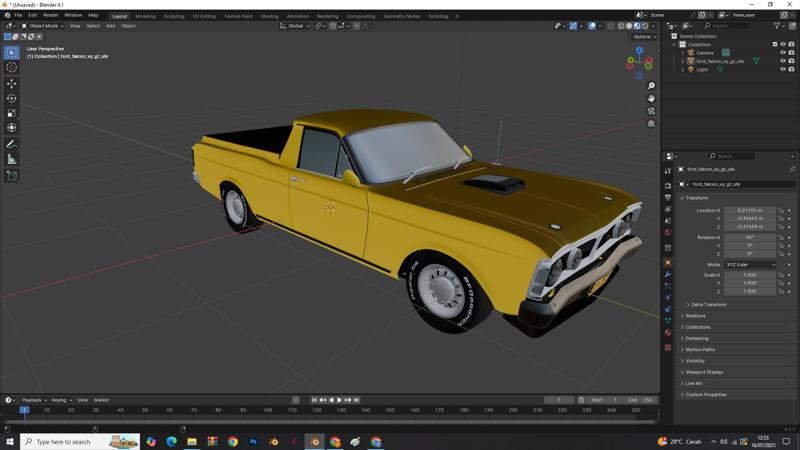Open the Global orientation dropdown
The image size is (800, 450).
pos(295,26)
